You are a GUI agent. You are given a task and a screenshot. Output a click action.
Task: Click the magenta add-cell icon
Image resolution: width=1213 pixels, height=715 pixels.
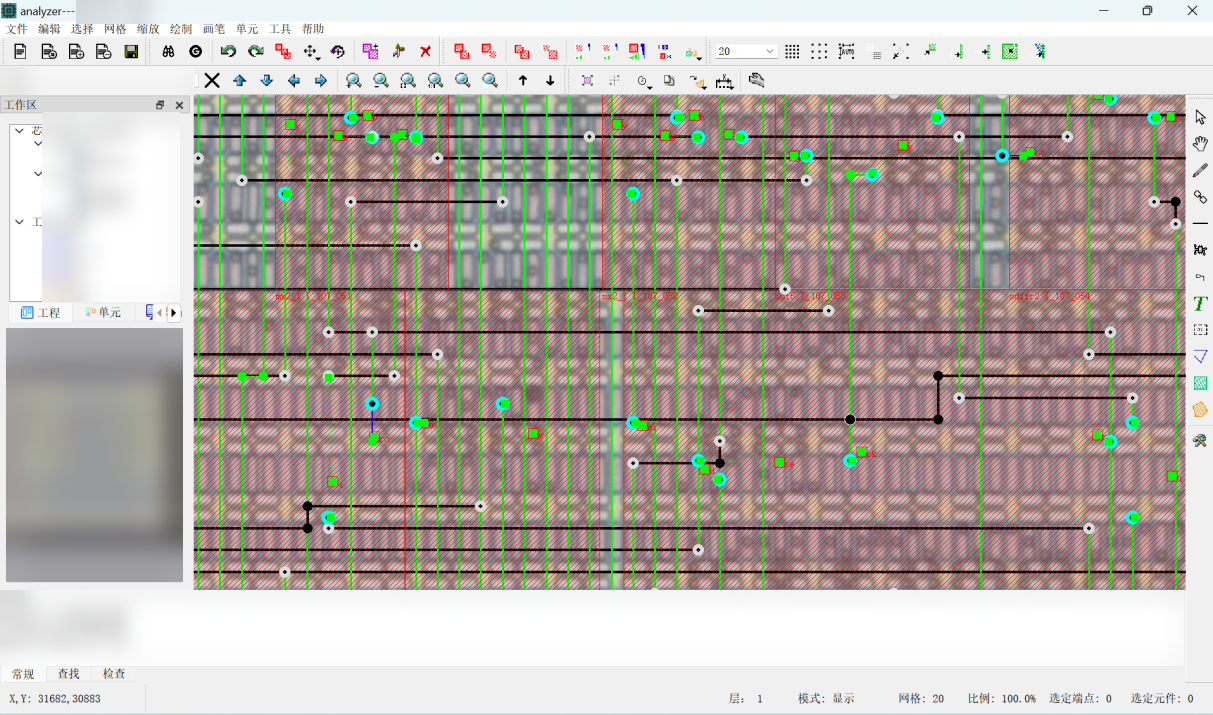(371, 51)
